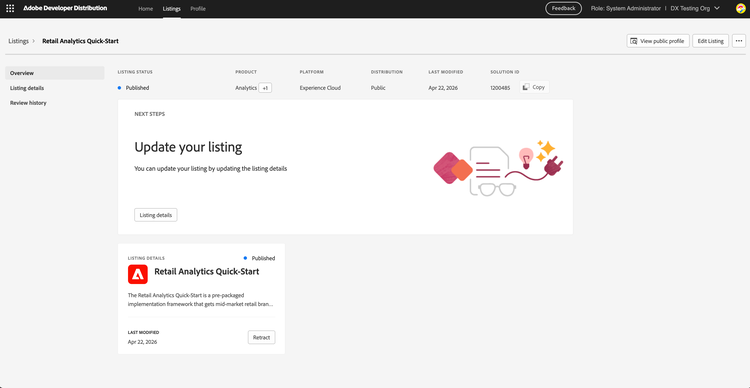Screen dimensions: 750x388
Task: Open the more options ellipsis button
Action: (x=739, y=41)
